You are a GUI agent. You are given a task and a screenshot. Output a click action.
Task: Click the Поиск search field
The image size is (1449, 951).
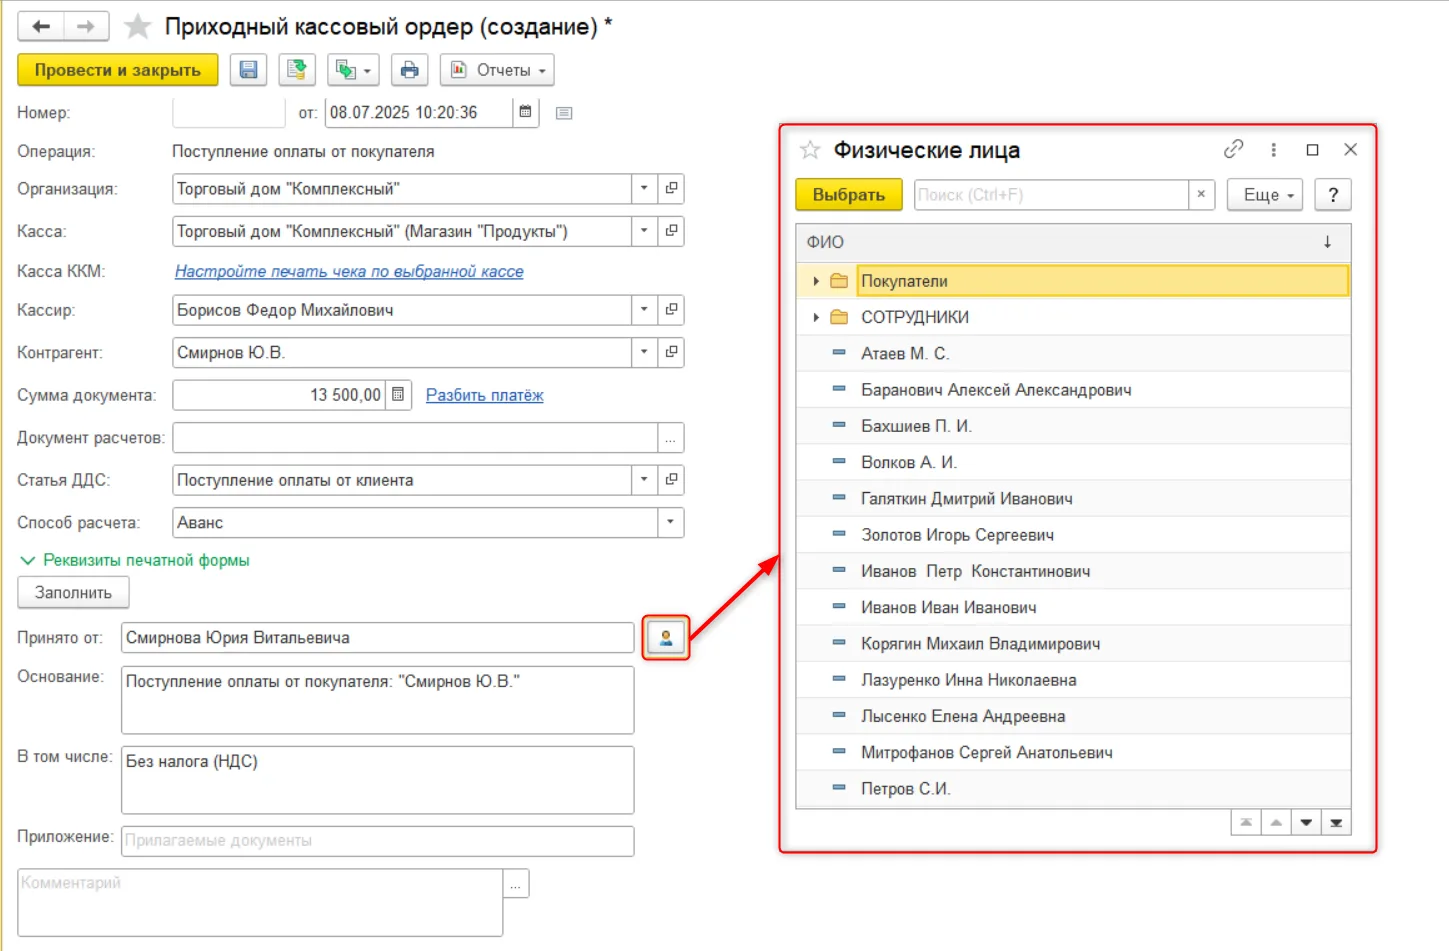pos(1051,195)
